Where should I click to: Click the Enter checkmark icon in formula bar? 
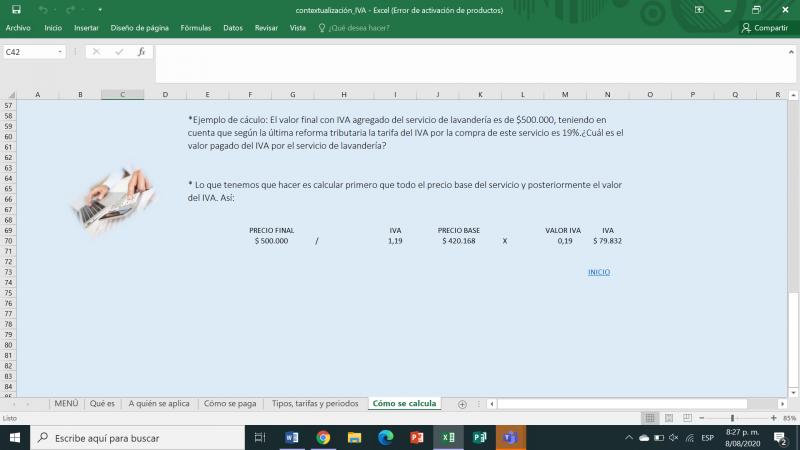pos(119,52)
